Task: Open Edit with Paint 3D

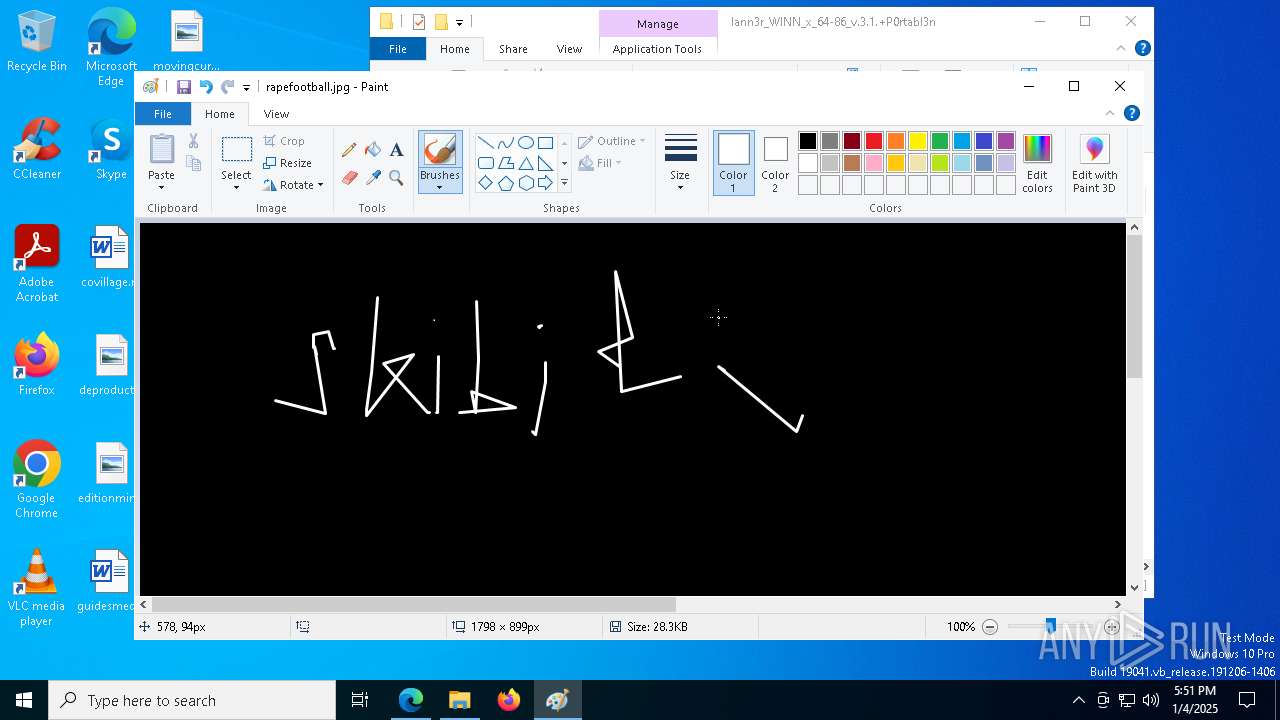Action: tap(1095, 164)
